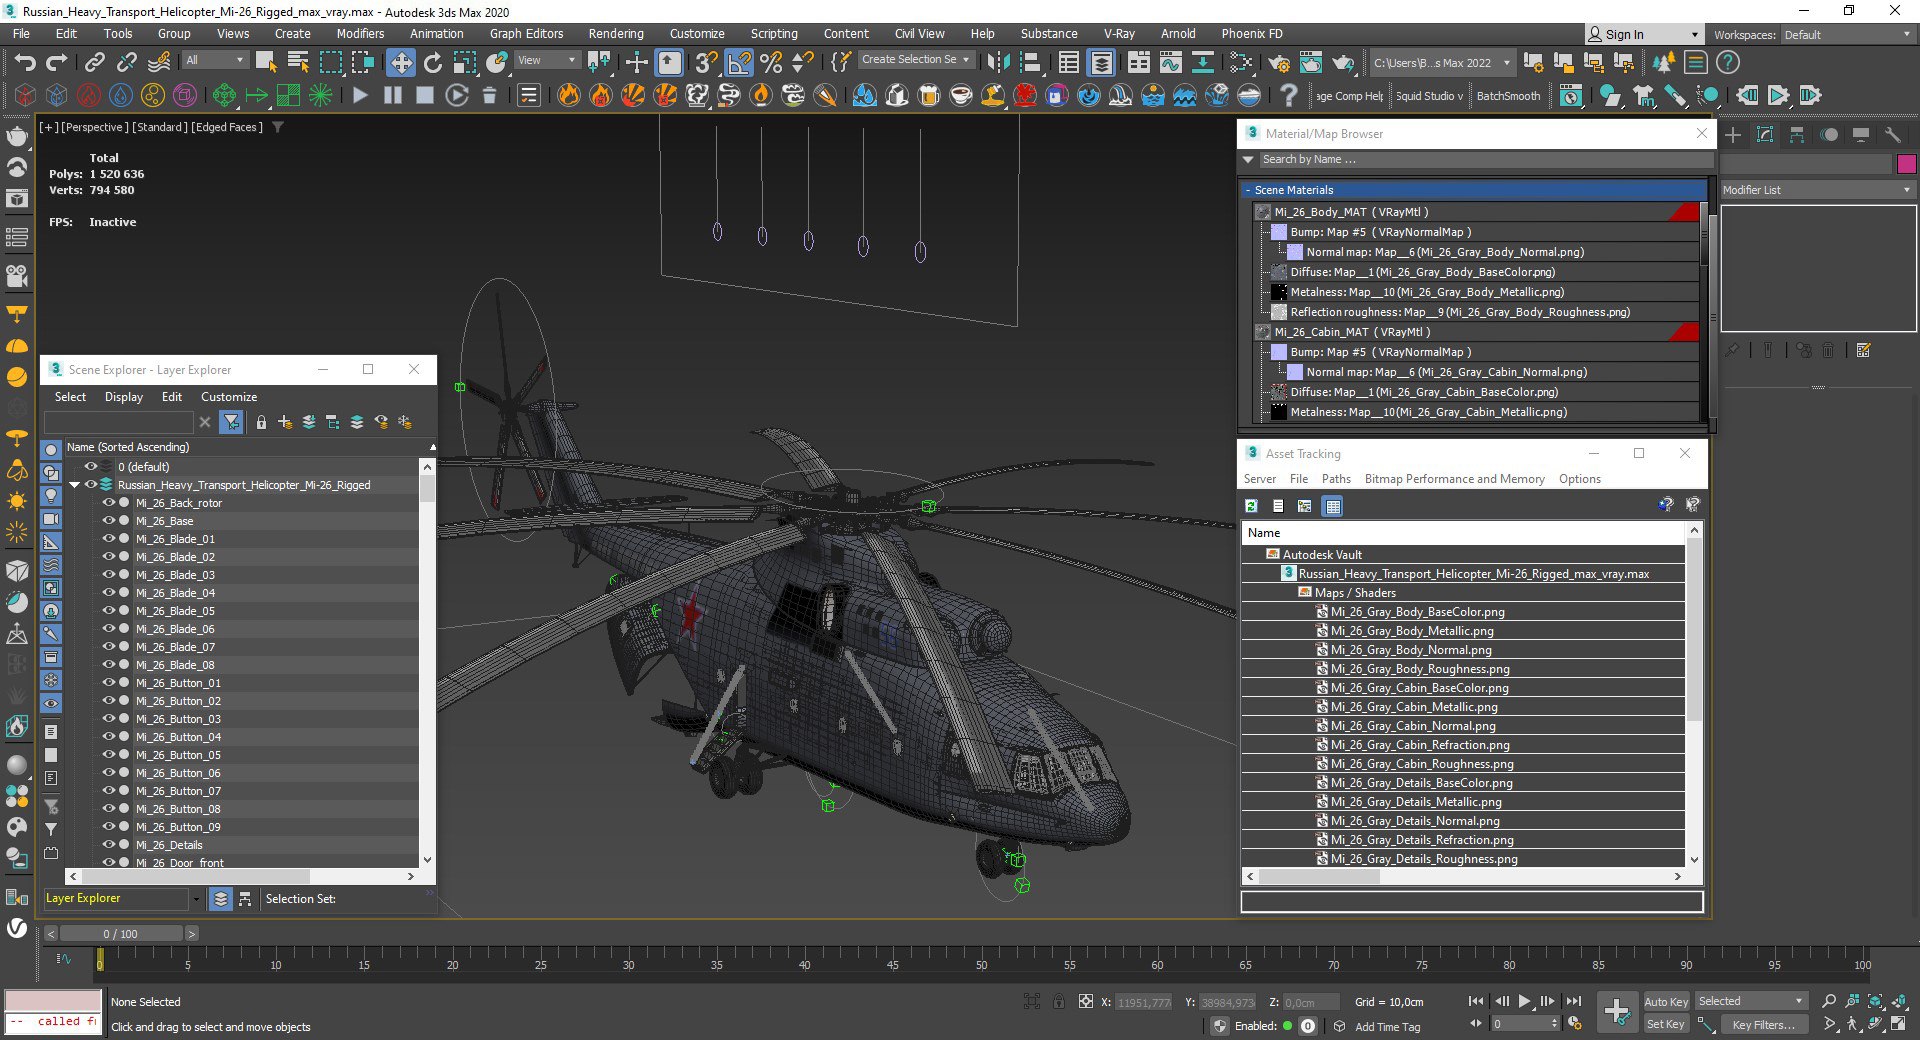Toggle visibility of the Russian_Heavy_Transport_Helicopter layer

coord(91,485)
